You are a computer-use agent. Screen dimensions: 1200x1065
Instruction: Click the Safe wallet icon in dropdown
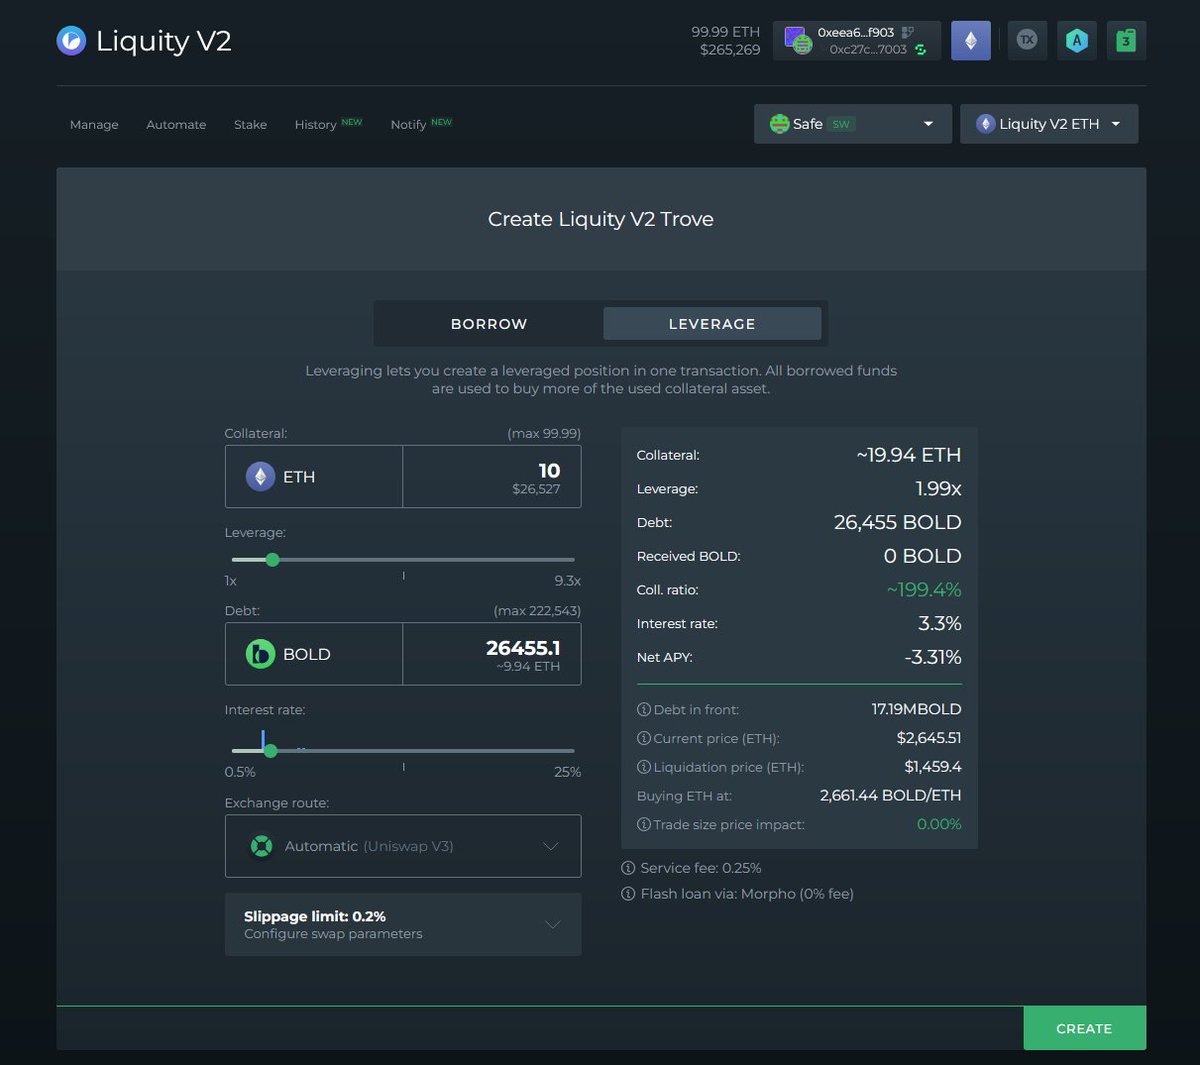[x=779, y=124]
